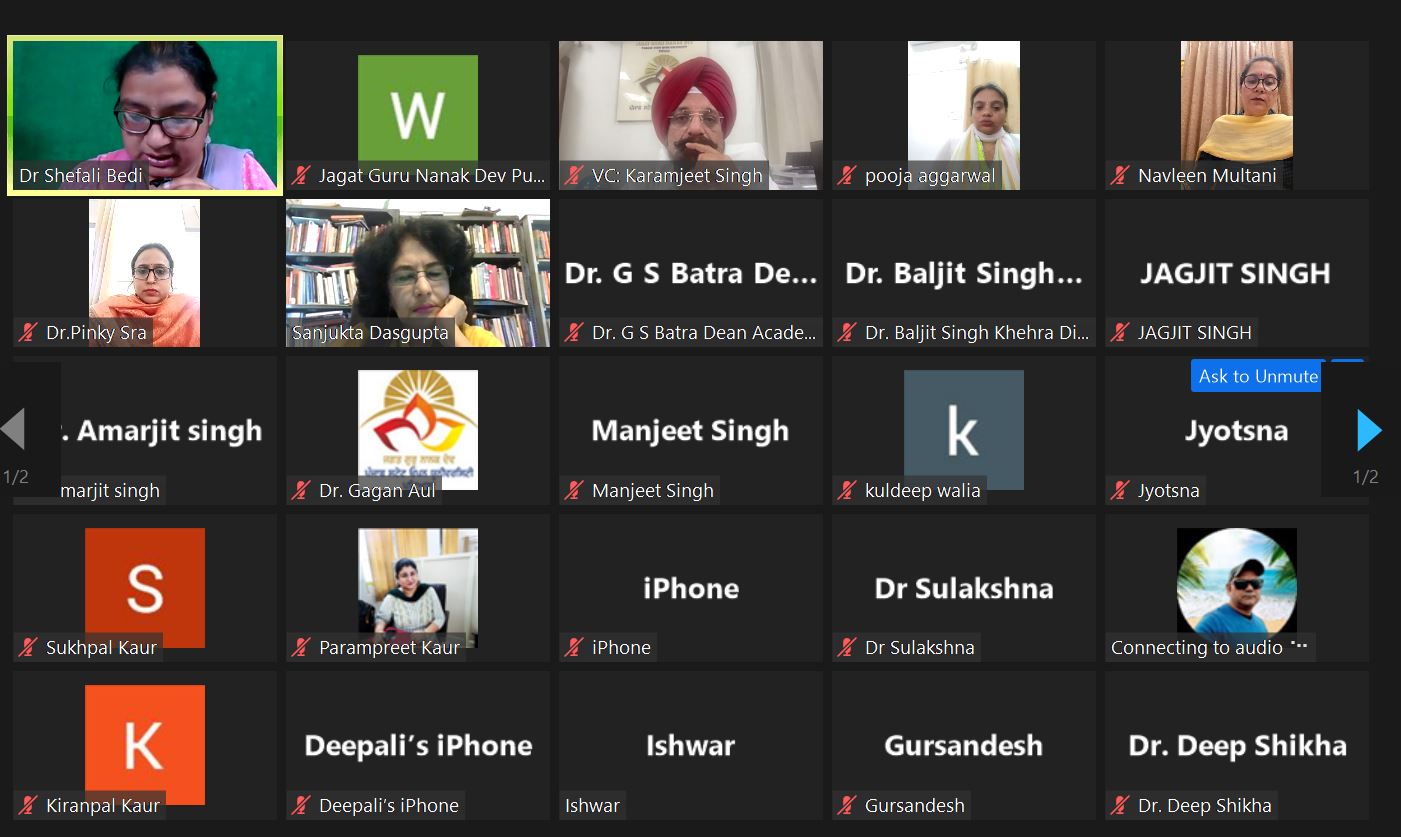Screen dimensions: 1401x837
Task: Click muted mic icon of Dr. Deep Shikha
Action: [1120, 805]
